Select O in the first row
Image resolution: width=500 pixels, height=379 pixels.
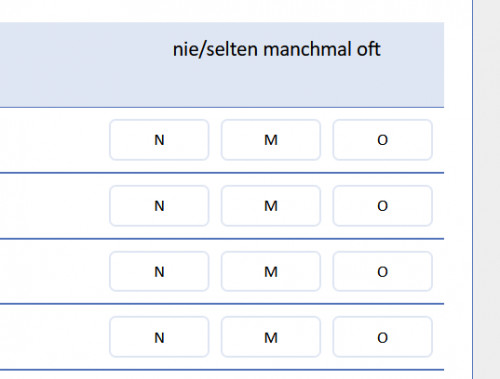pos(383,140)
